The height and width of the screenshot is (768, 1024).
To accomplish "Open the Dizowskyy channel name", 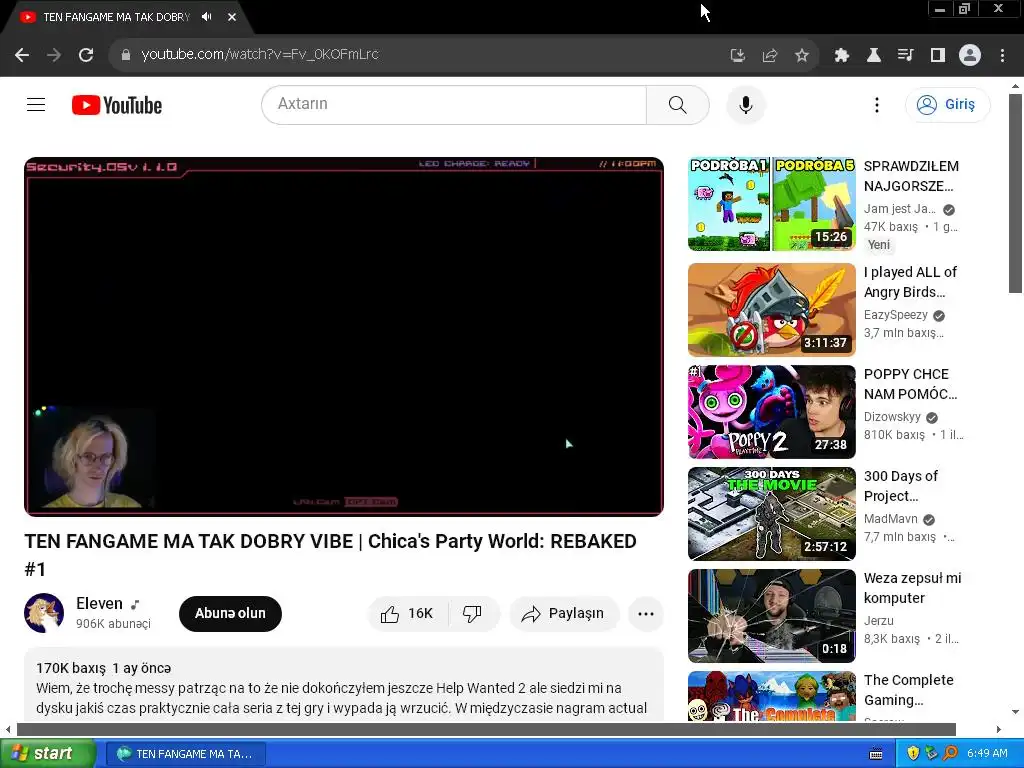I will (x=892, y=417).
